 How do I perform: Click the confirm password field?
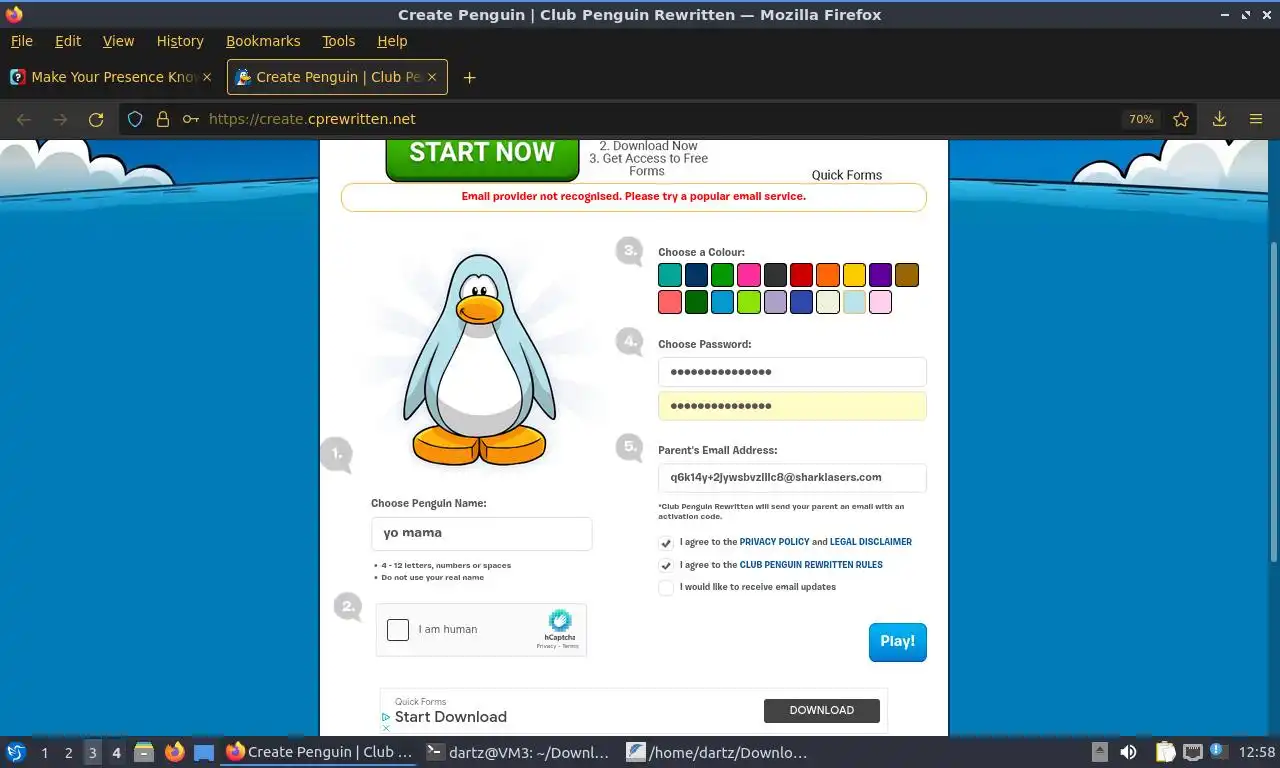coord(792,406)
